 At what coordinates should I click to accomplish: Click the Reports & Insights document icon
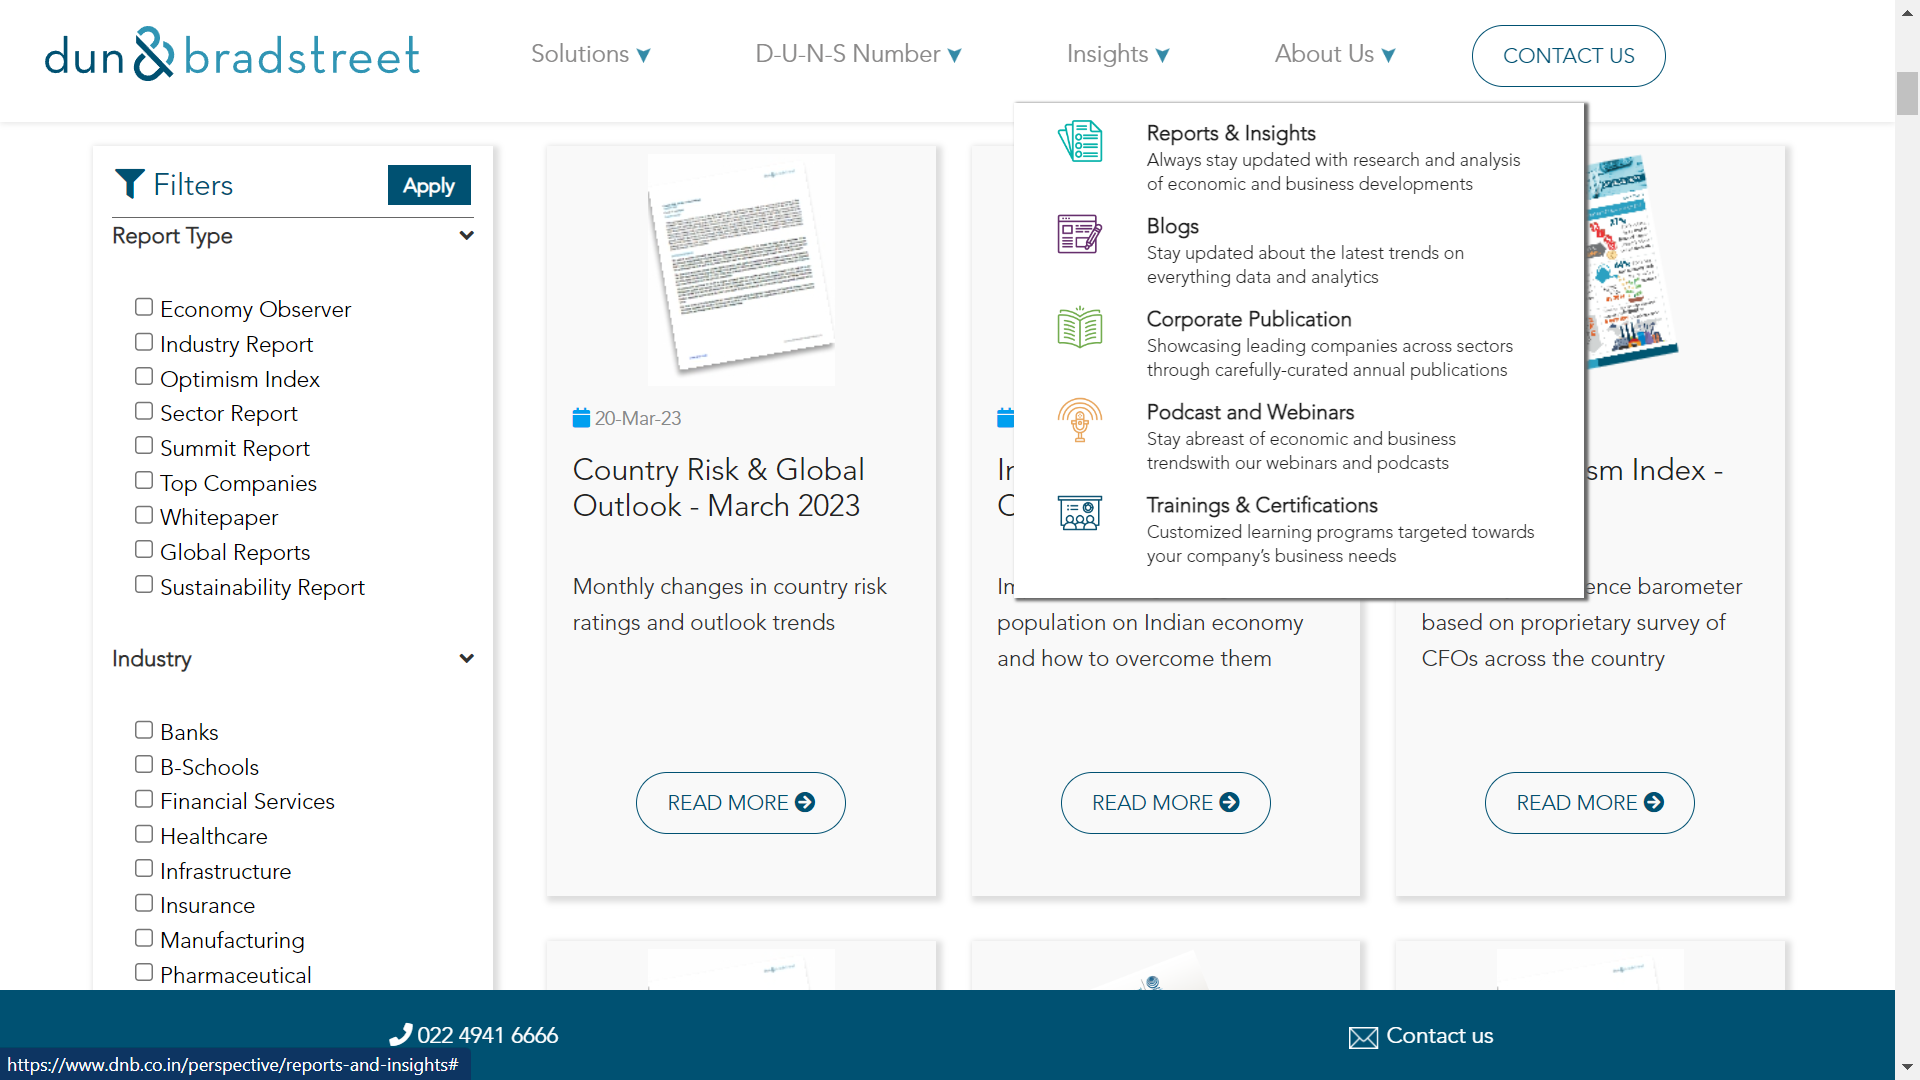1080,141
